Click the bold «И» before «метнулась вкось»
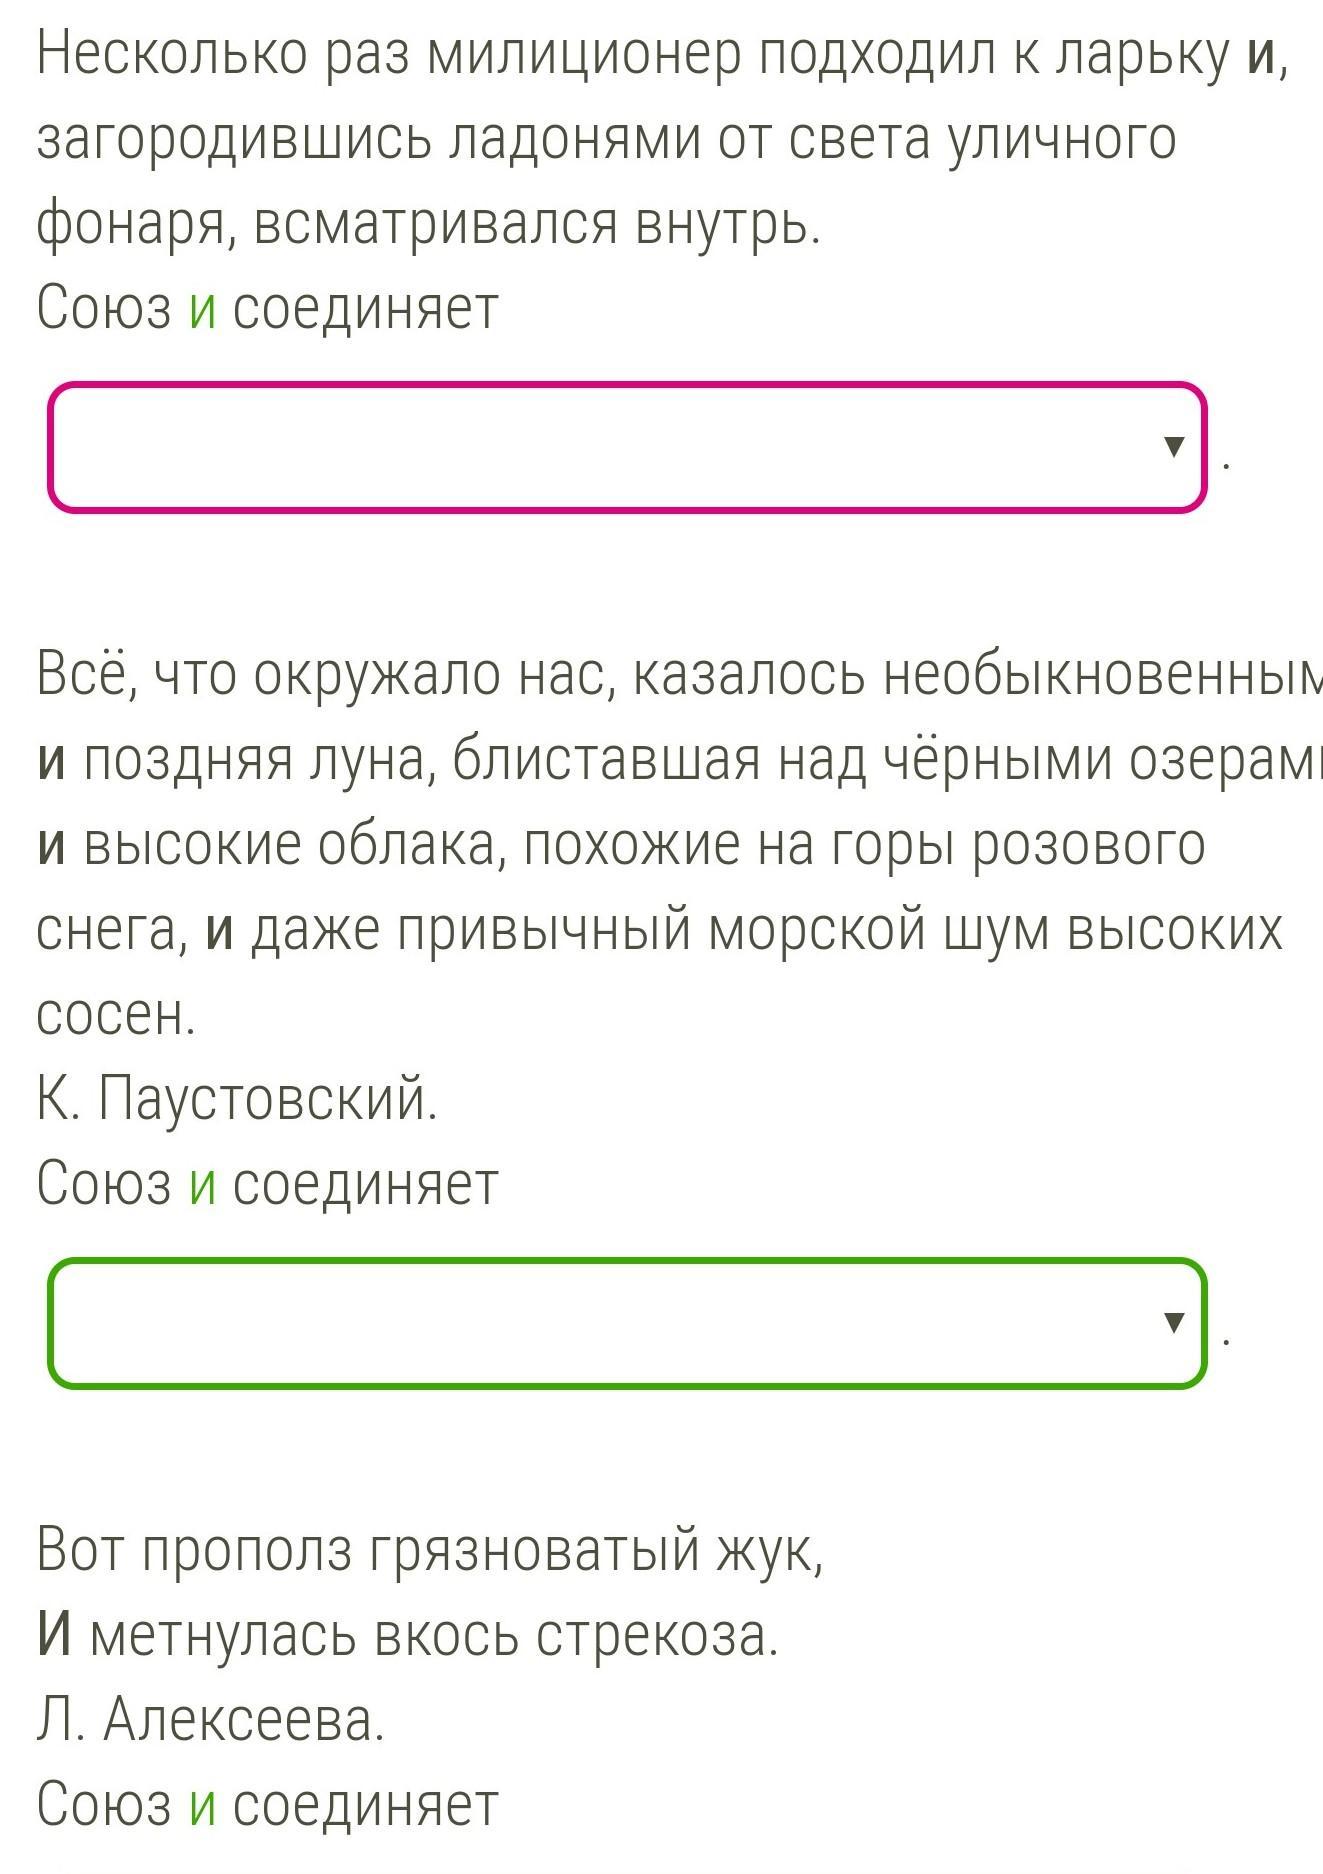Image resolution: width=1323 pixels, height=1874 pixels. (x=55, y=1636)
